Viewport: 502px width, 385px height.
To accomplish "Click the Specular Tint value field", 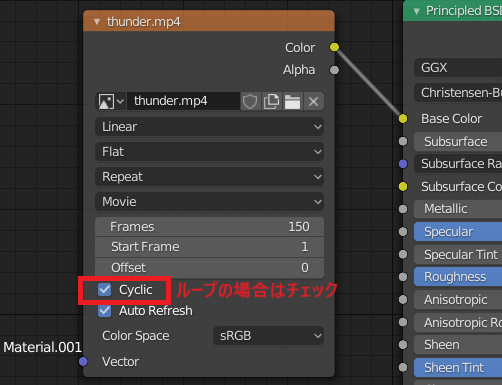I will [458, 254].
